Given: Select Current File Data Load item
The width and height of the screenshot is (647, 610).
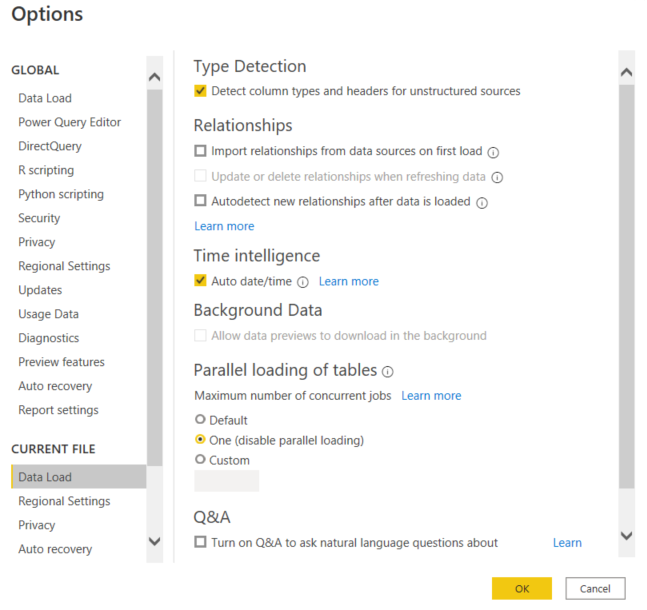Looking at the screenshot, I should click(x=79, y=477).
